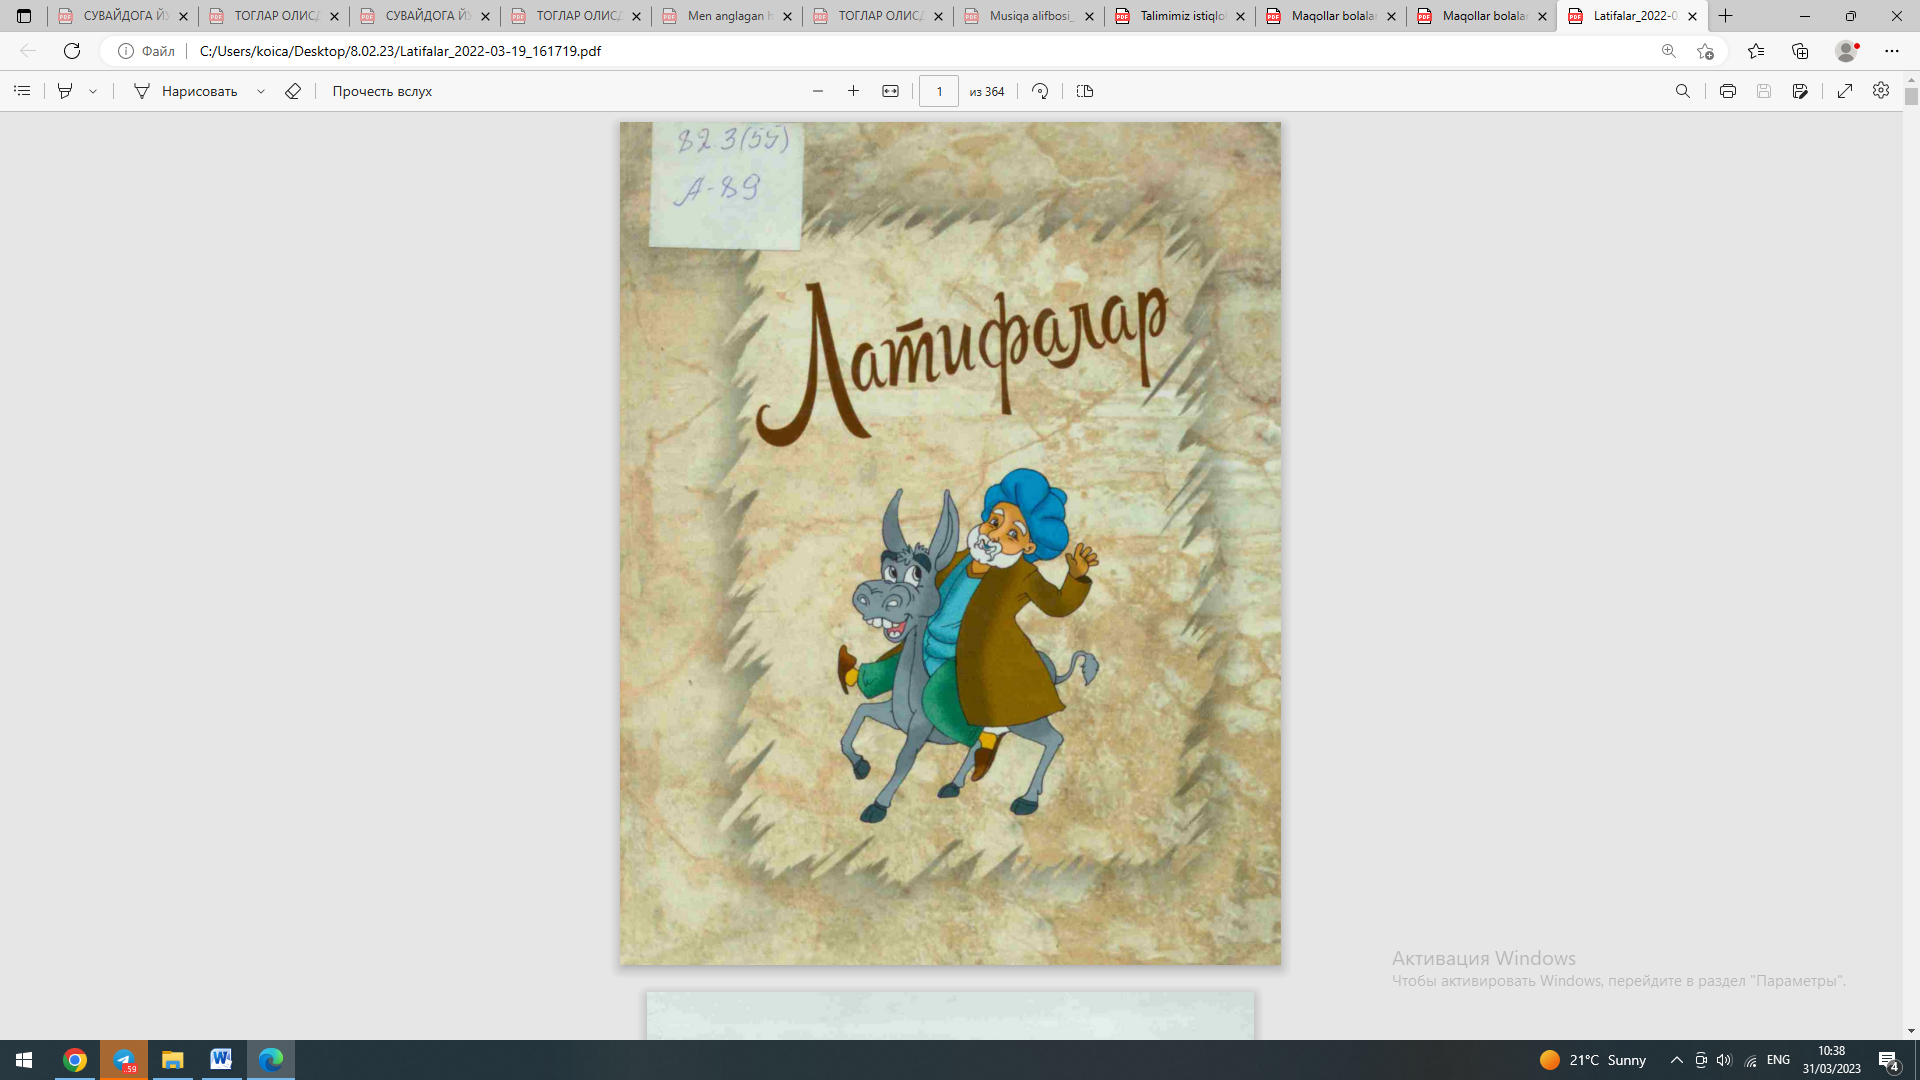Toggle the page view layout icon
Viewport: 1920px width, 1080px height.
1085,91
